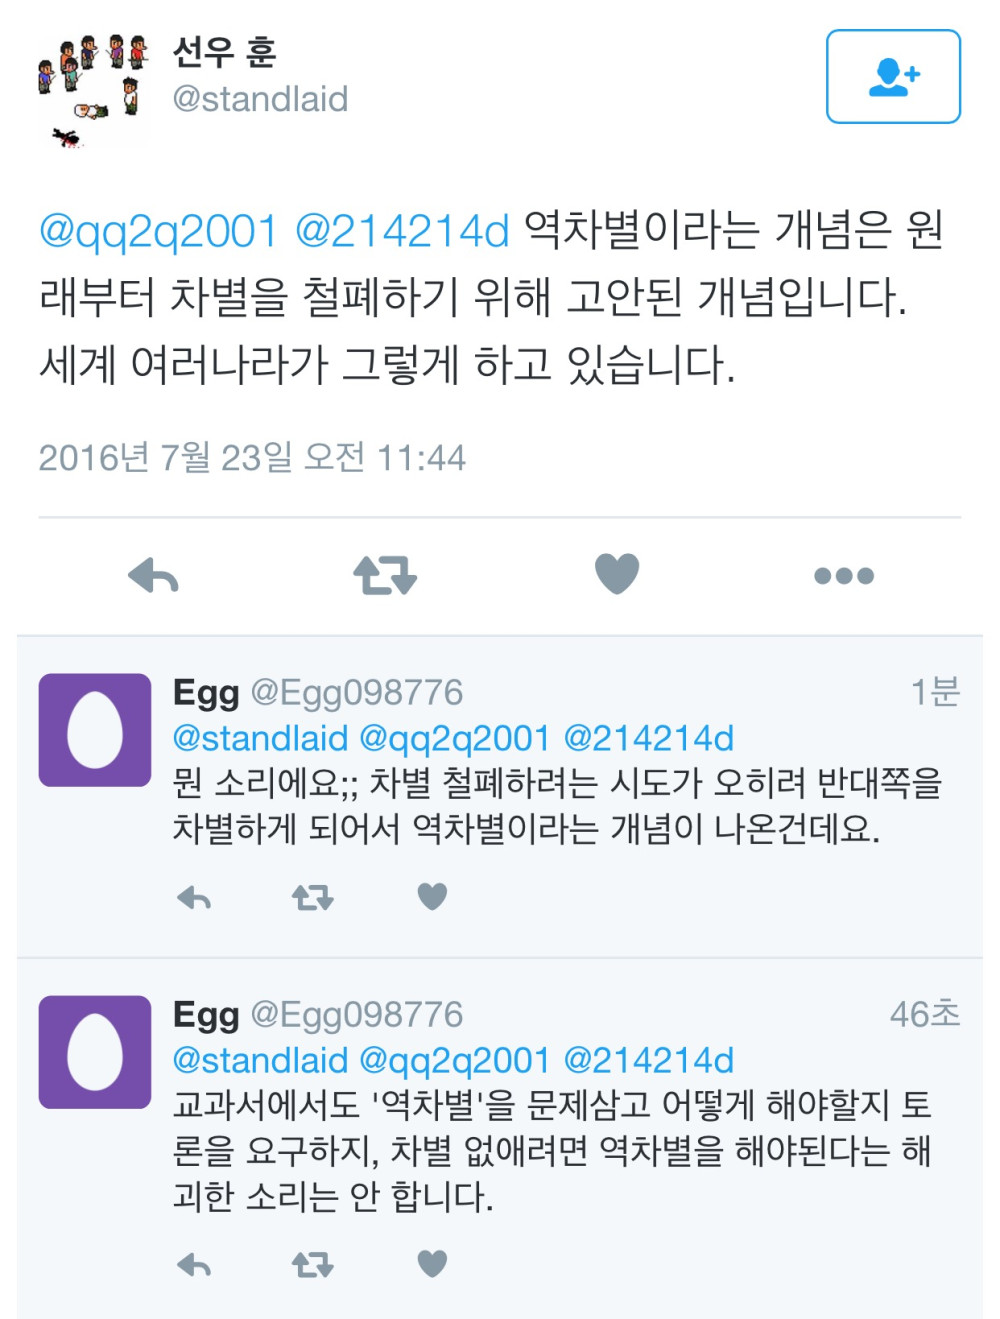Open Egg avatar on second reply
This screenshot has height=1319, width=1000.
(95, 1052)
